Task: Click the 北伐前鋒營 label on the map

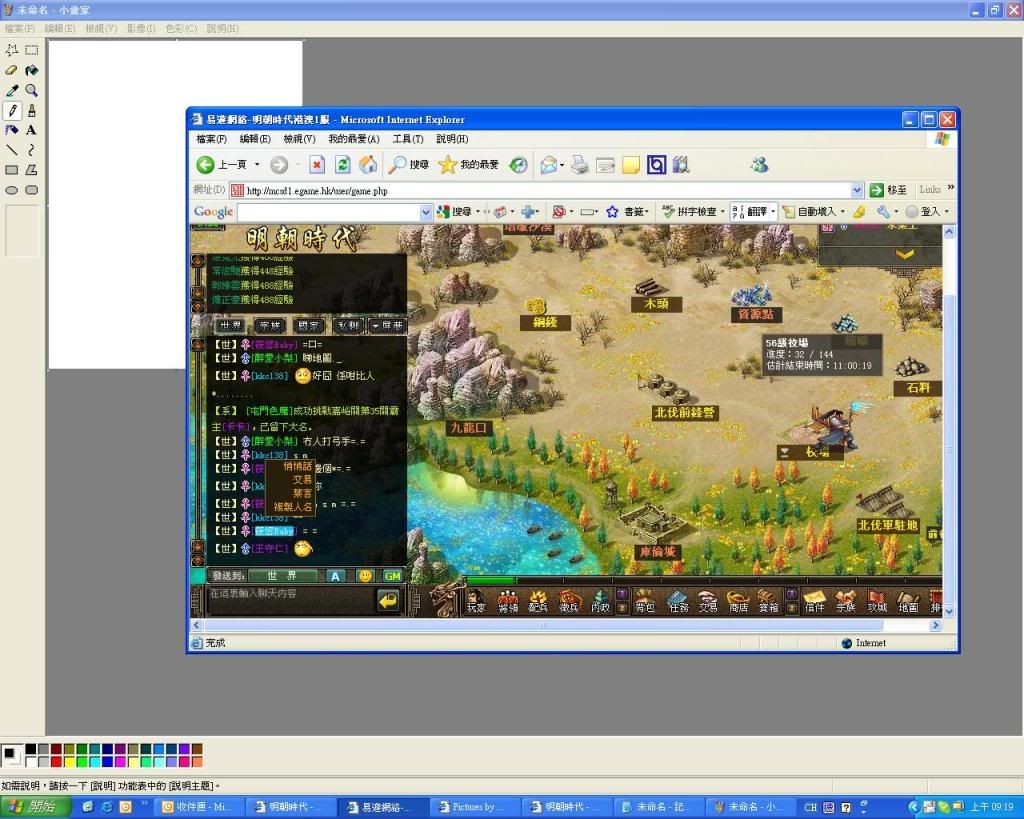Action: click(685, 412)
